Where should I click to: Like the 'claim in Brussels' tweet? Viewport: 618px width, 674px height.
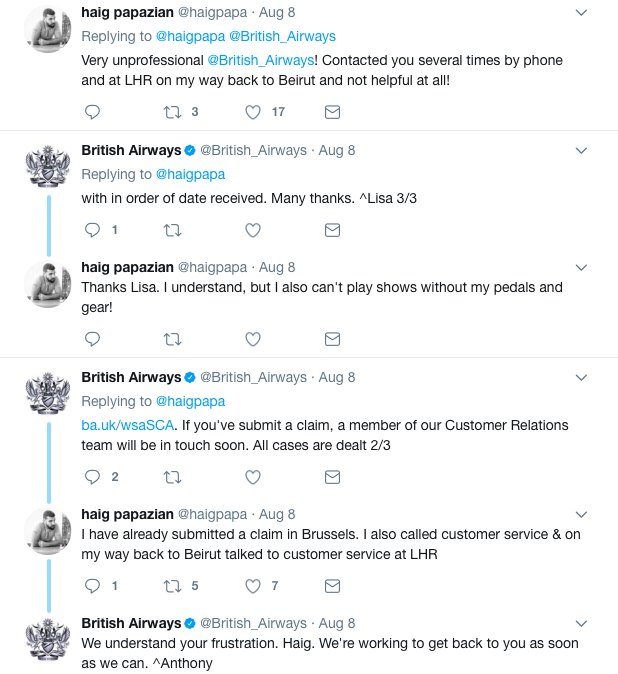(253, 586)
